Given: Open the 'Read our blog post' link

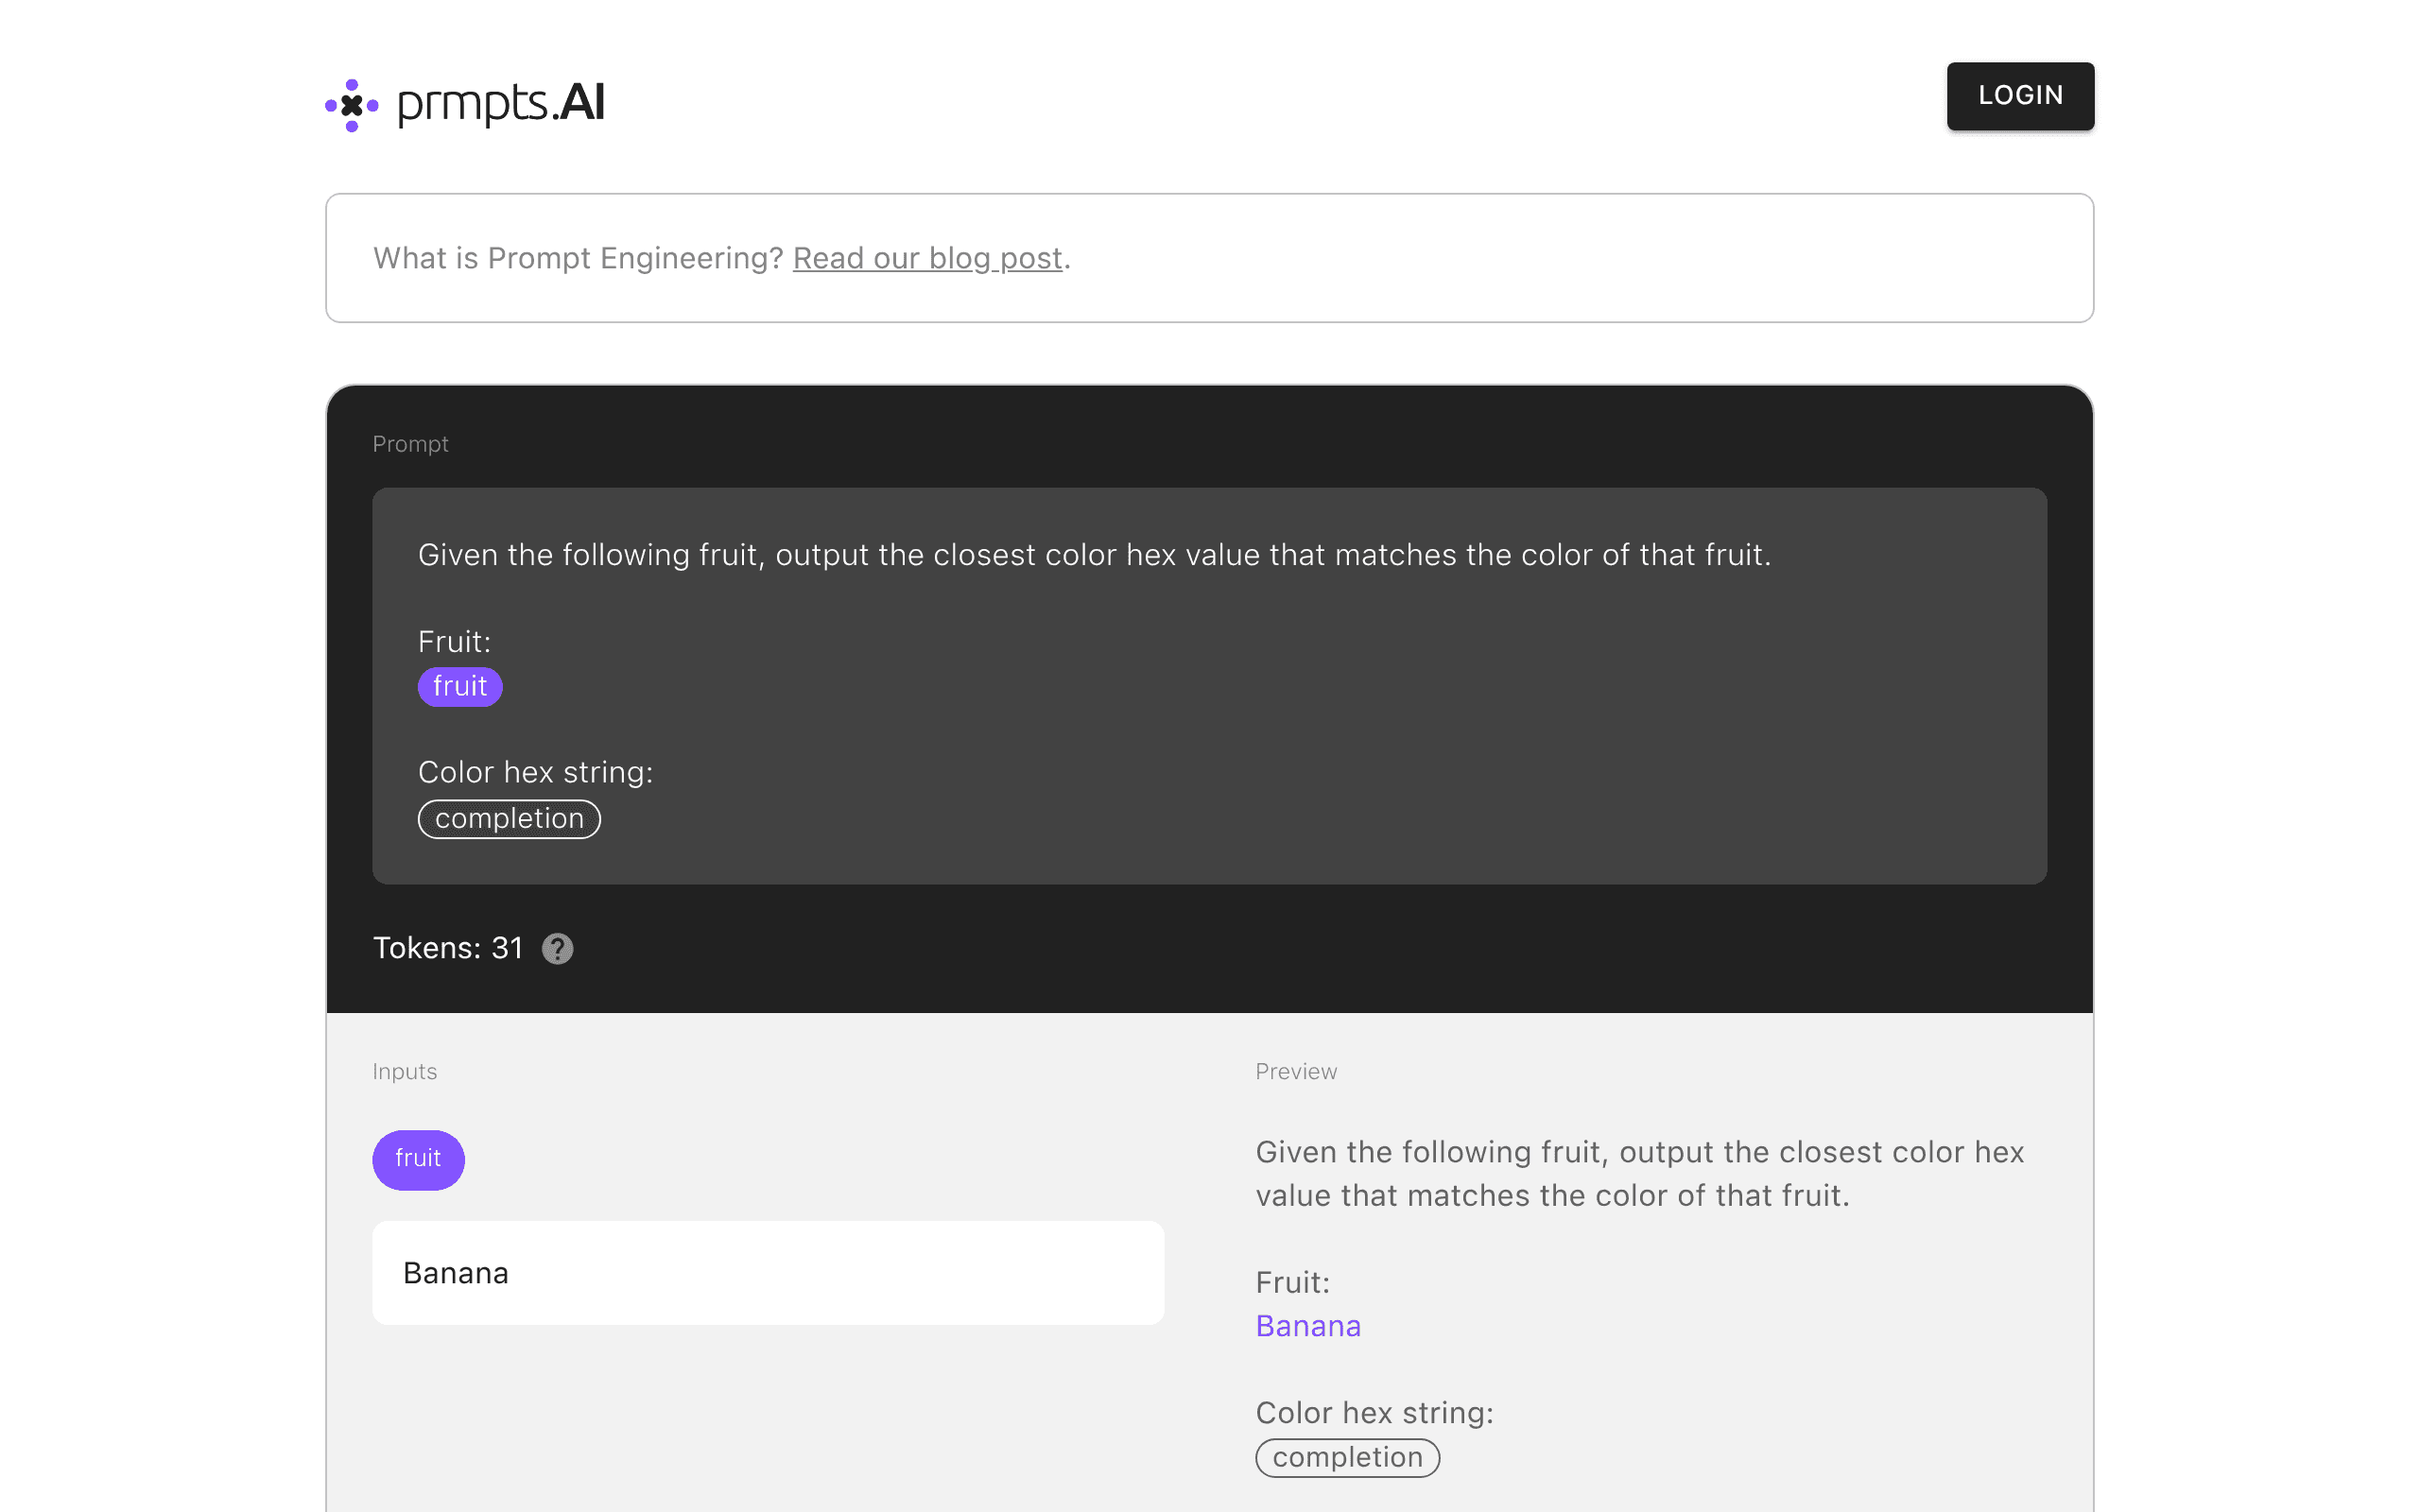Looking at the screenshot, I should [927, 258].
